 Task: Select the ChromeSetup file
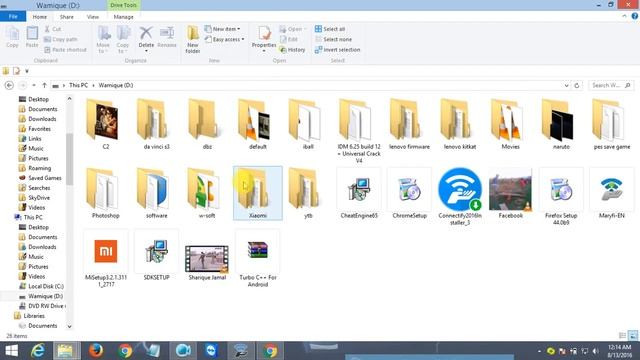pyautogui.click(x=409, y=193)
